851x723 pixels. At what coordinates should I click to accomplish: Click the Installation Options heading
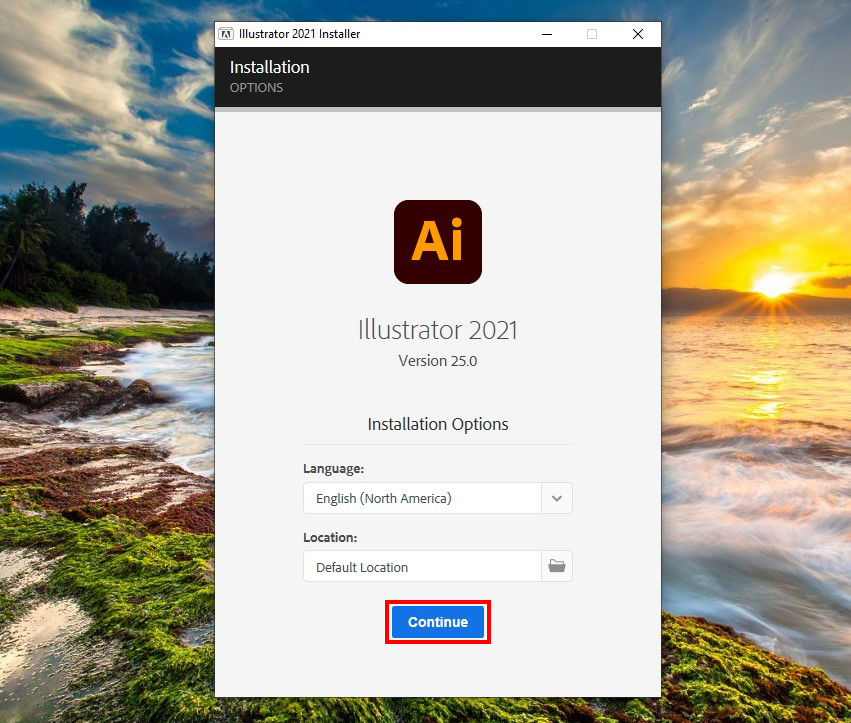437,424
